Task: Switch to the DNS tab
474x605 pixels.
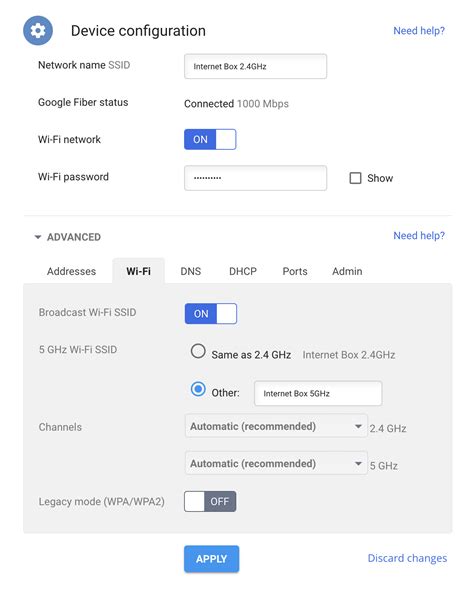Action: point(191,271)
